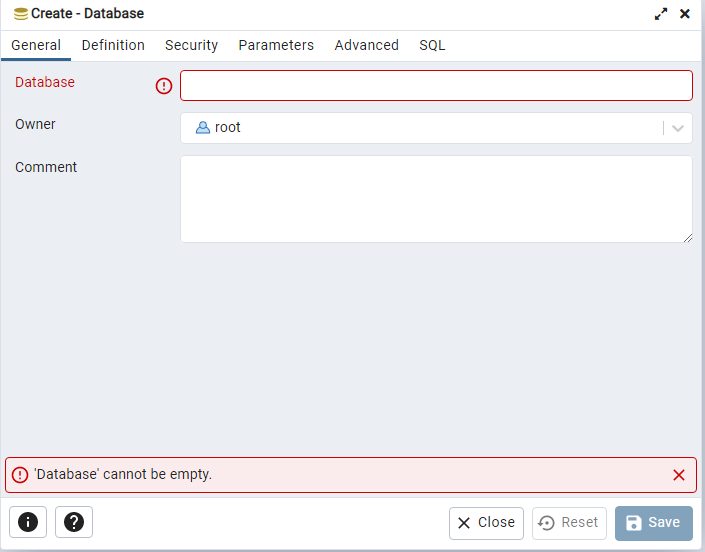Click the root user icon in Owner

(203, 128)
